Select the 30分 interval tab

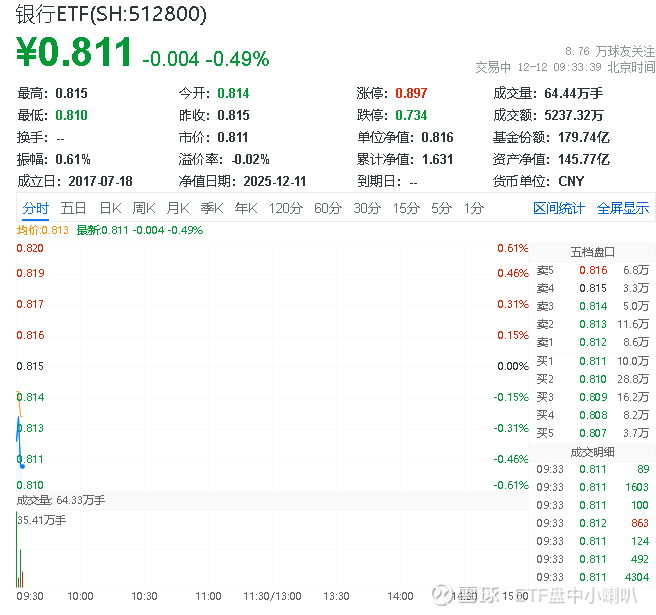coord(367,208)
